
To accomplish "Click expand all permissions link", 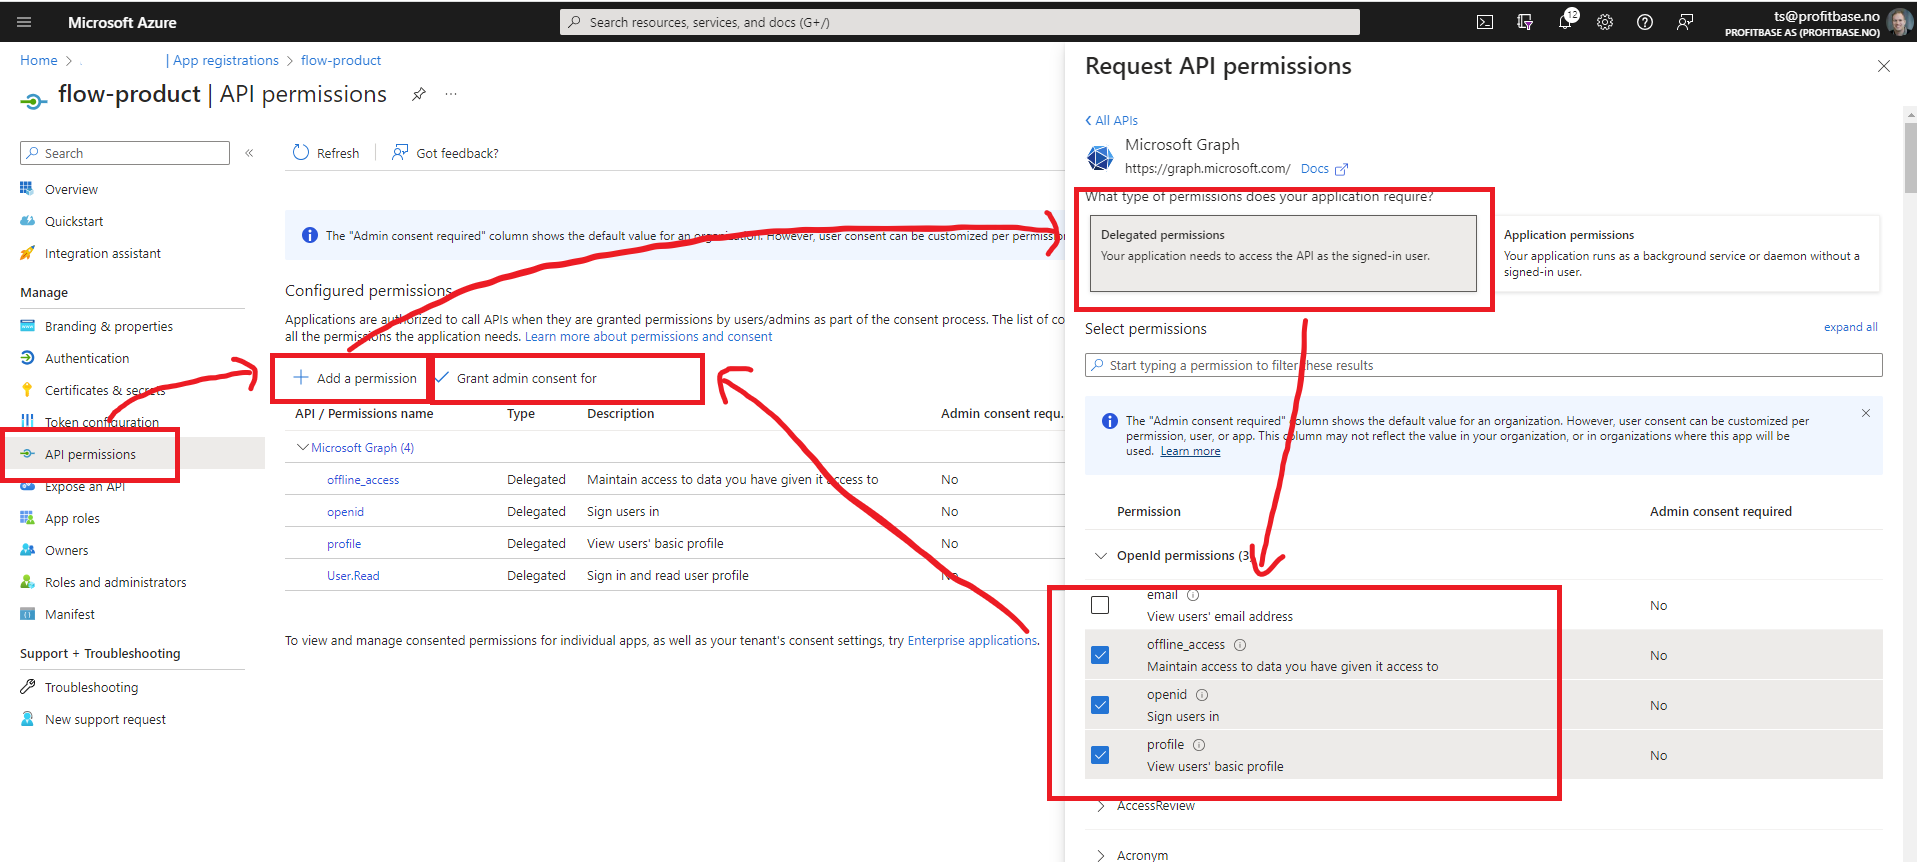I will tap(1850, 327).
